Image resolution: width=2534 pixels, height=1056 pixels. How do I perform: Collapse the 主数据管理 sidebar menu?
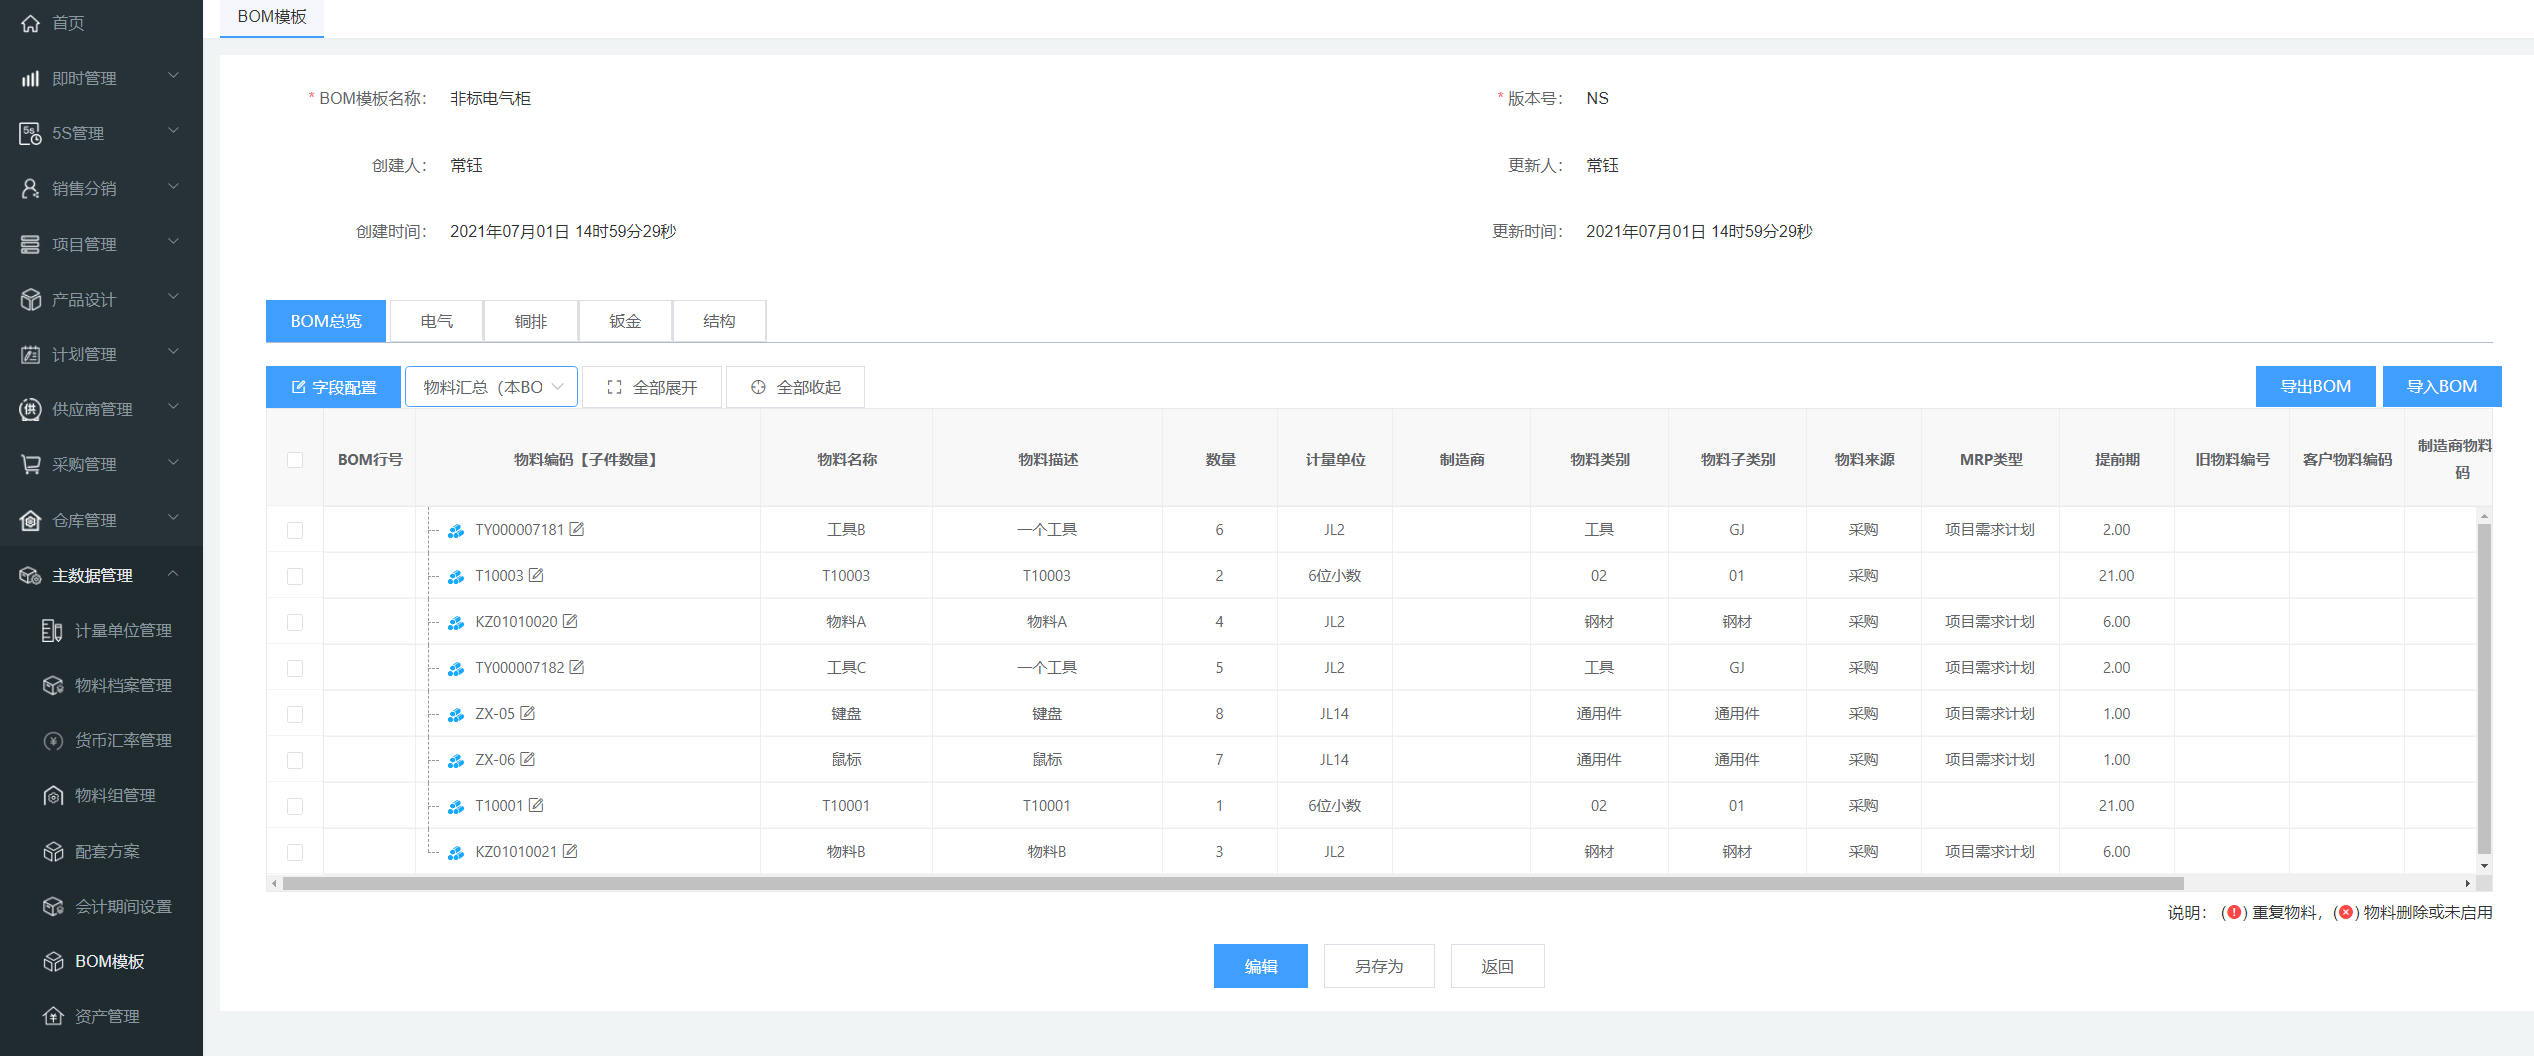click(x=173, y=574)
